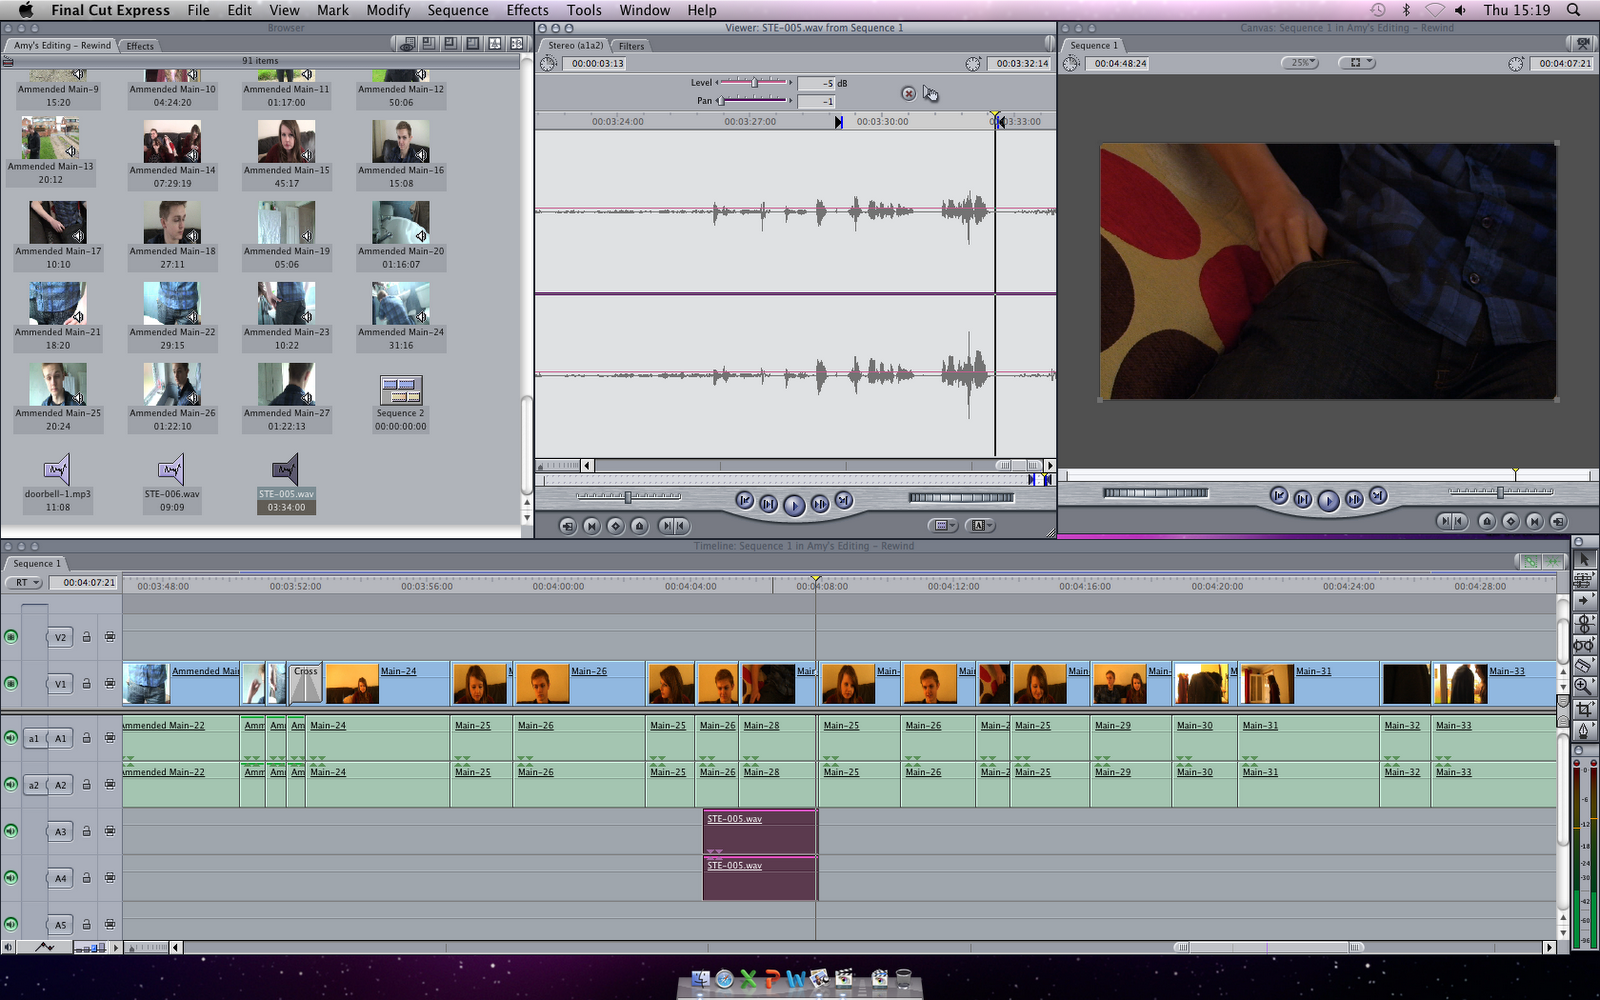This screenshot has height=1000, width=1600.
Task: Select the Slip tool in tool palette
Action: tap(1584, 644)
